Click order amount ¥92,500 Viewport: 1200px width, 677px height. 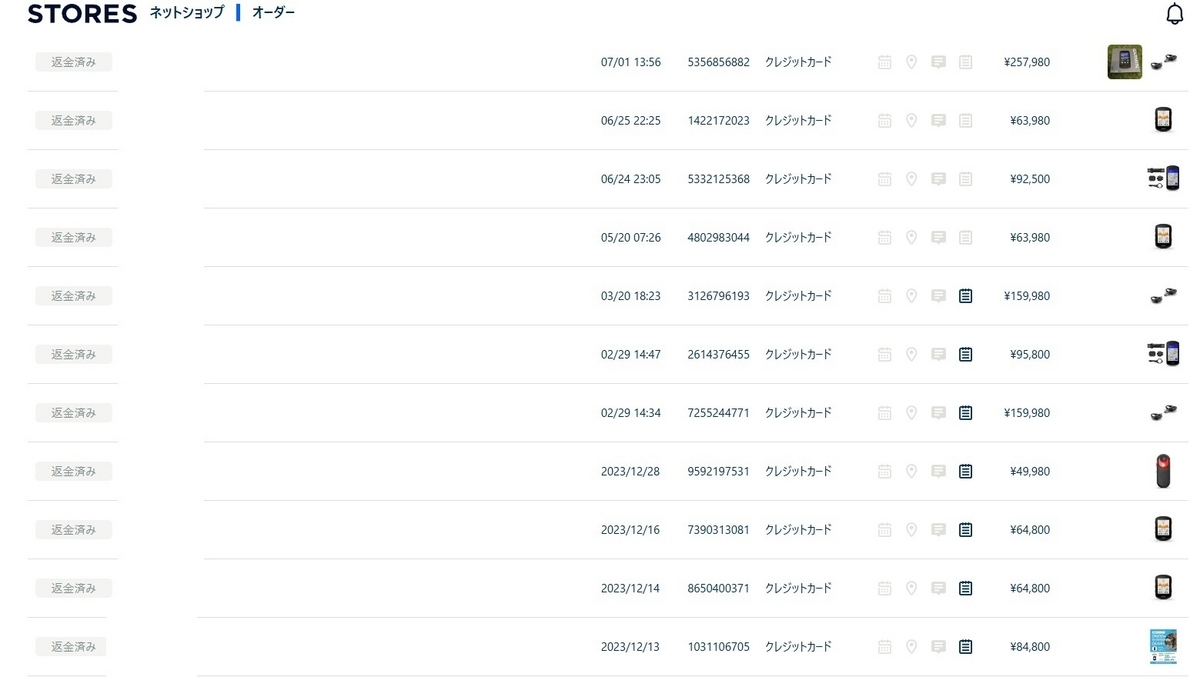pyautogui.click(x=1030, y=179)
